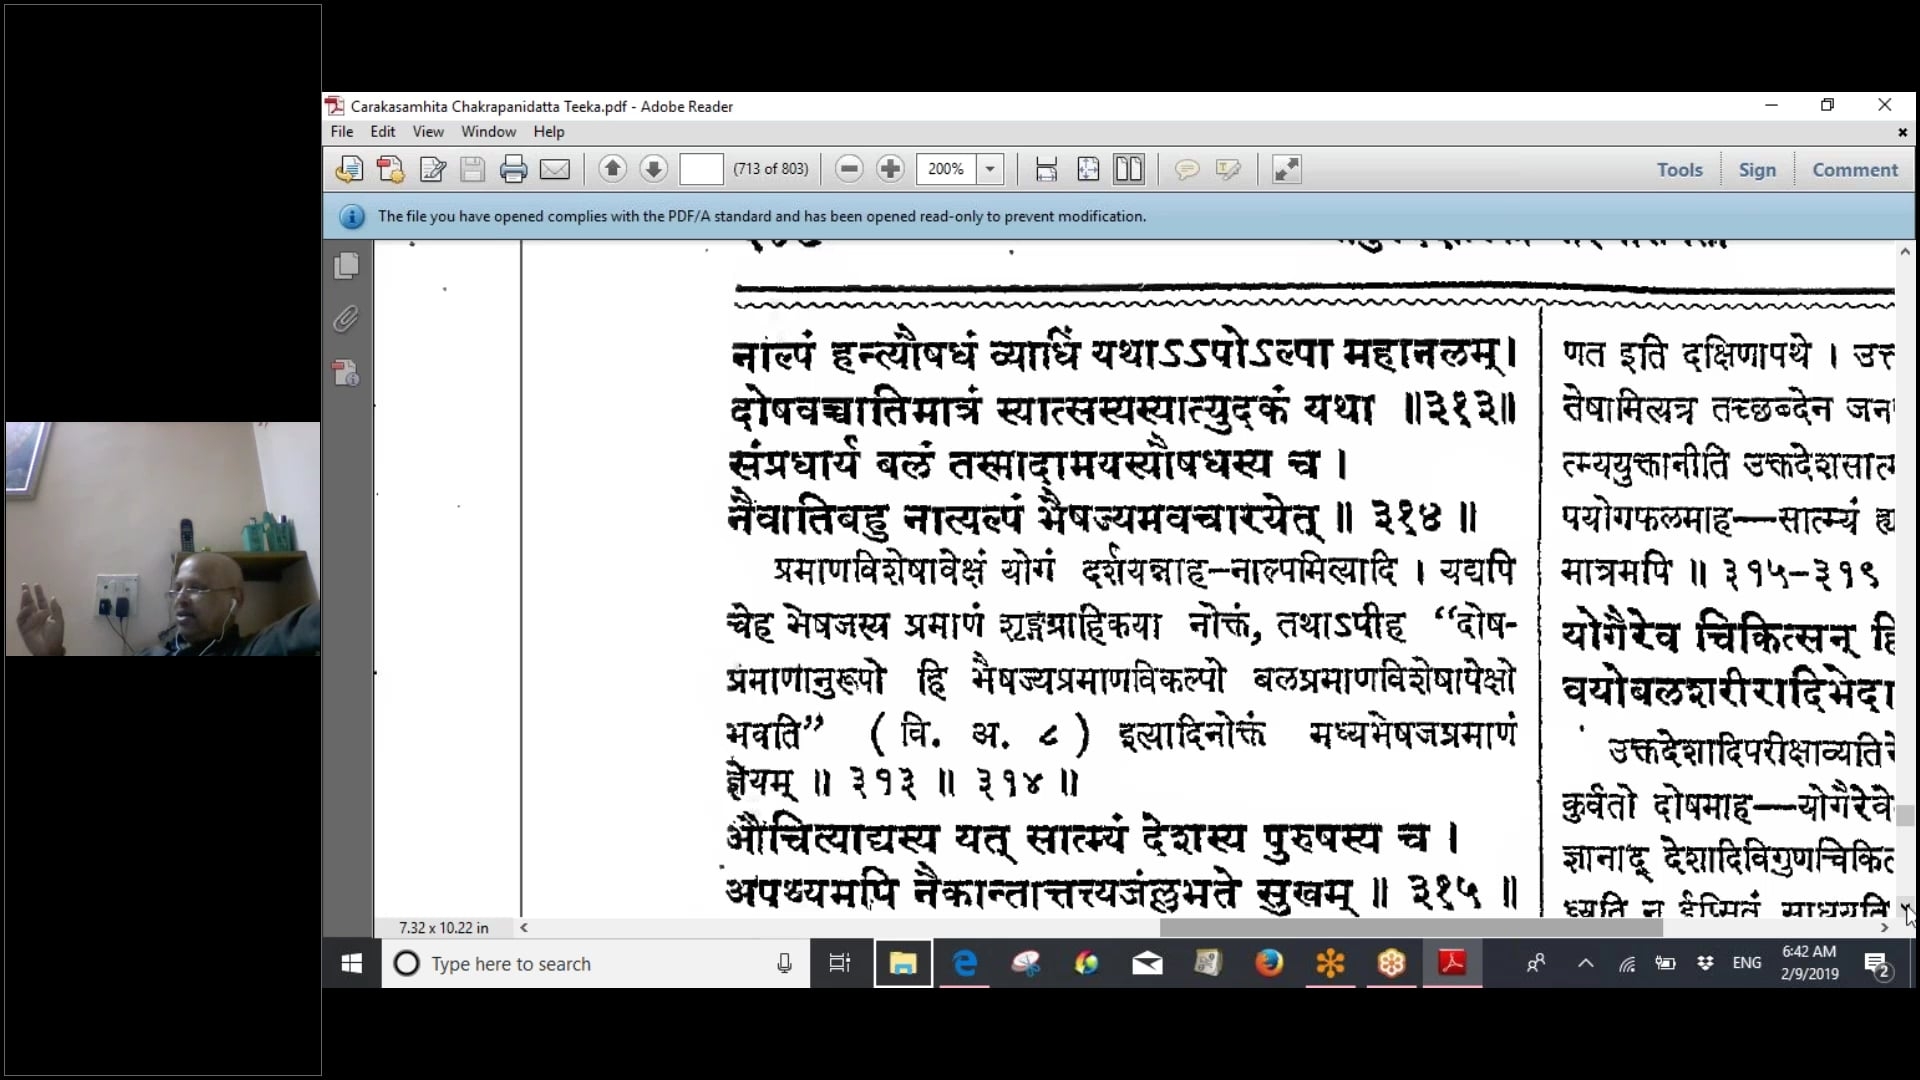Open the zoom percentage combo box
Screen dimensions: 1920x1080
946,169
